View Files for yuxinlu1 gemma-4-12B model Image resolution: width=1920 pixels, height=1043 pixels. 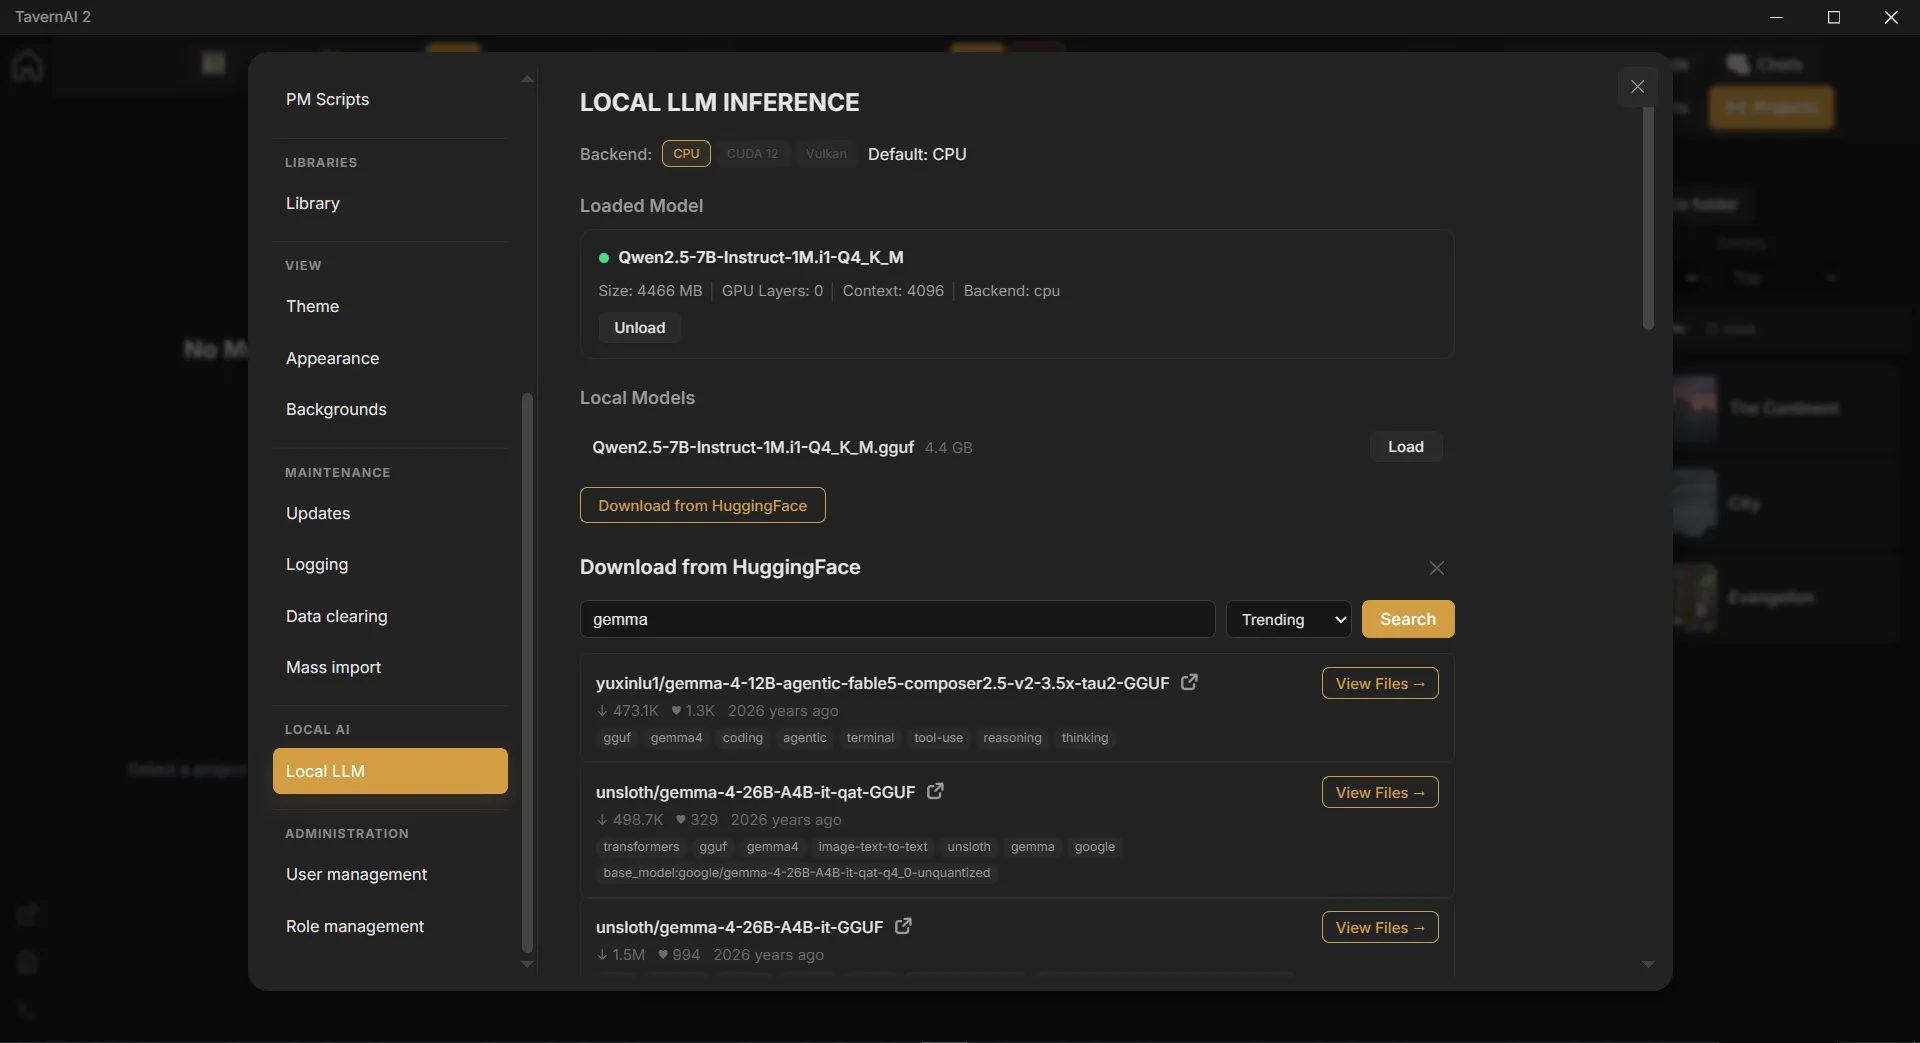1380,683
